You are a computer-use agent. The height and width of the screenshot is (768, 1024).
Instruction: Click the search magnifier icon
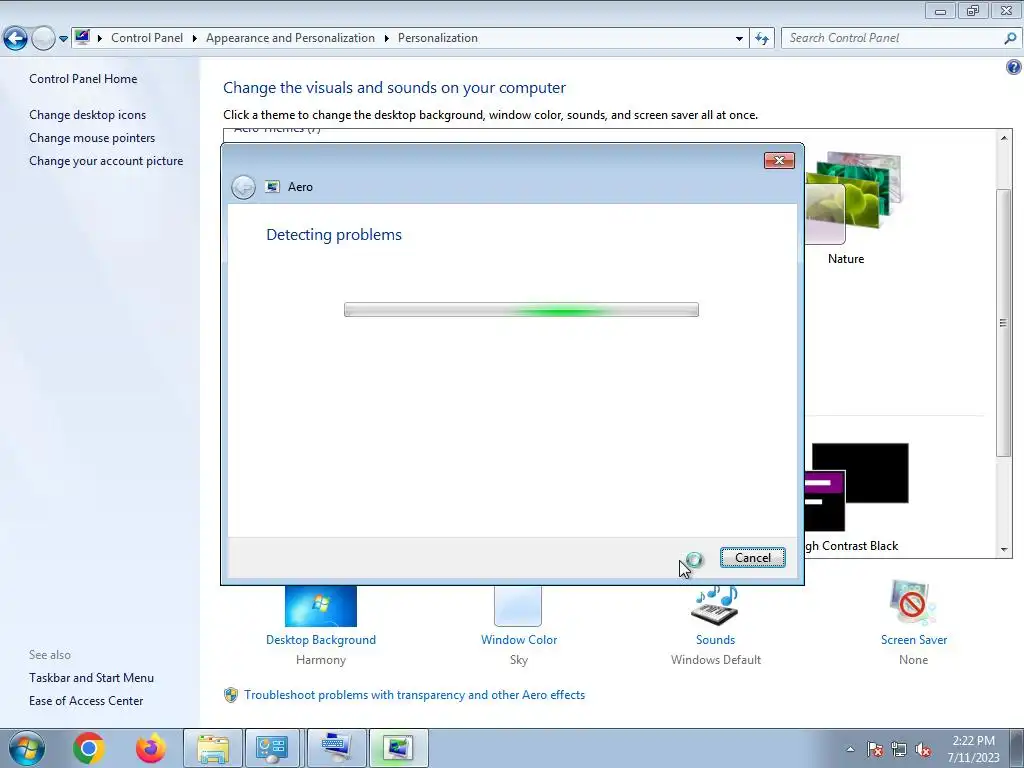[1010, 38]
